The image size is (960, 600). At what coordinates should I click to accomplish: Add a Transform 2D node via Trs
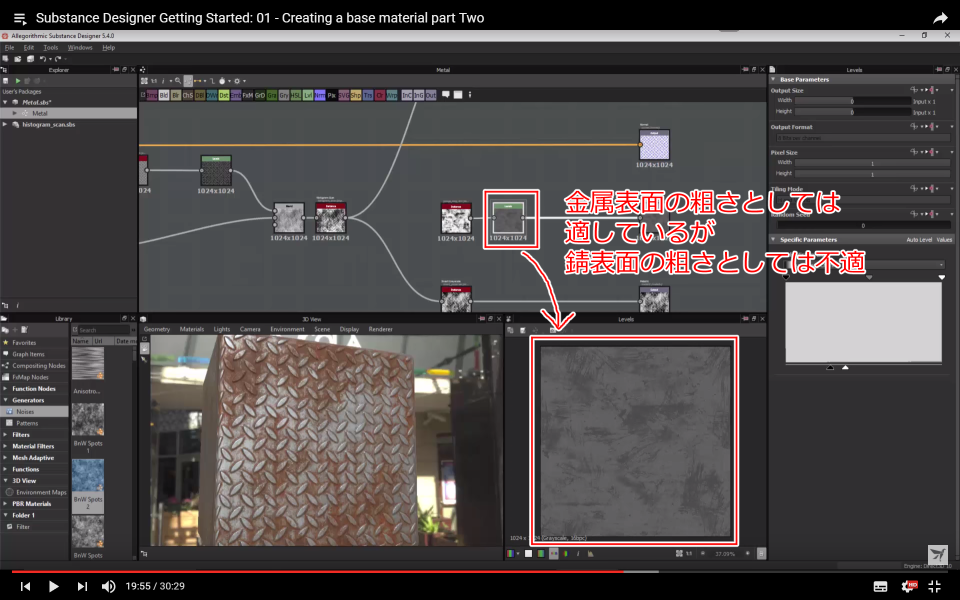pos(368,96)
